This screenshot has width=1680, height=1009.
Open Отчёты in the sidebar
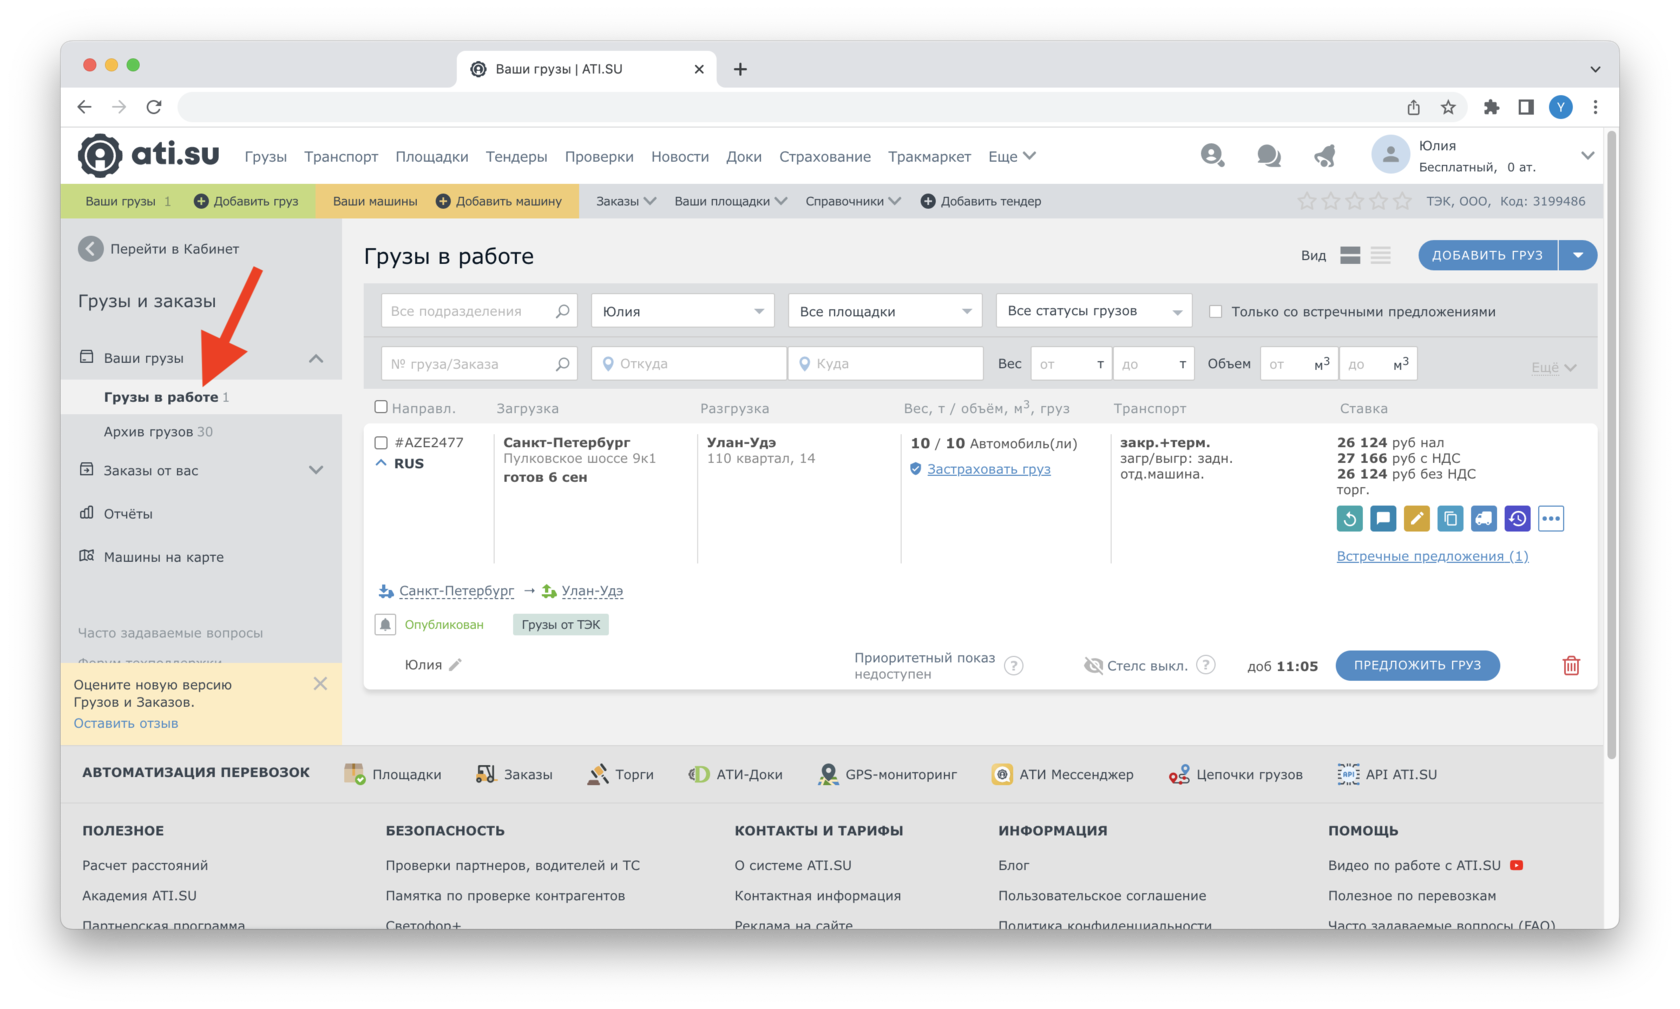[128, 514]
